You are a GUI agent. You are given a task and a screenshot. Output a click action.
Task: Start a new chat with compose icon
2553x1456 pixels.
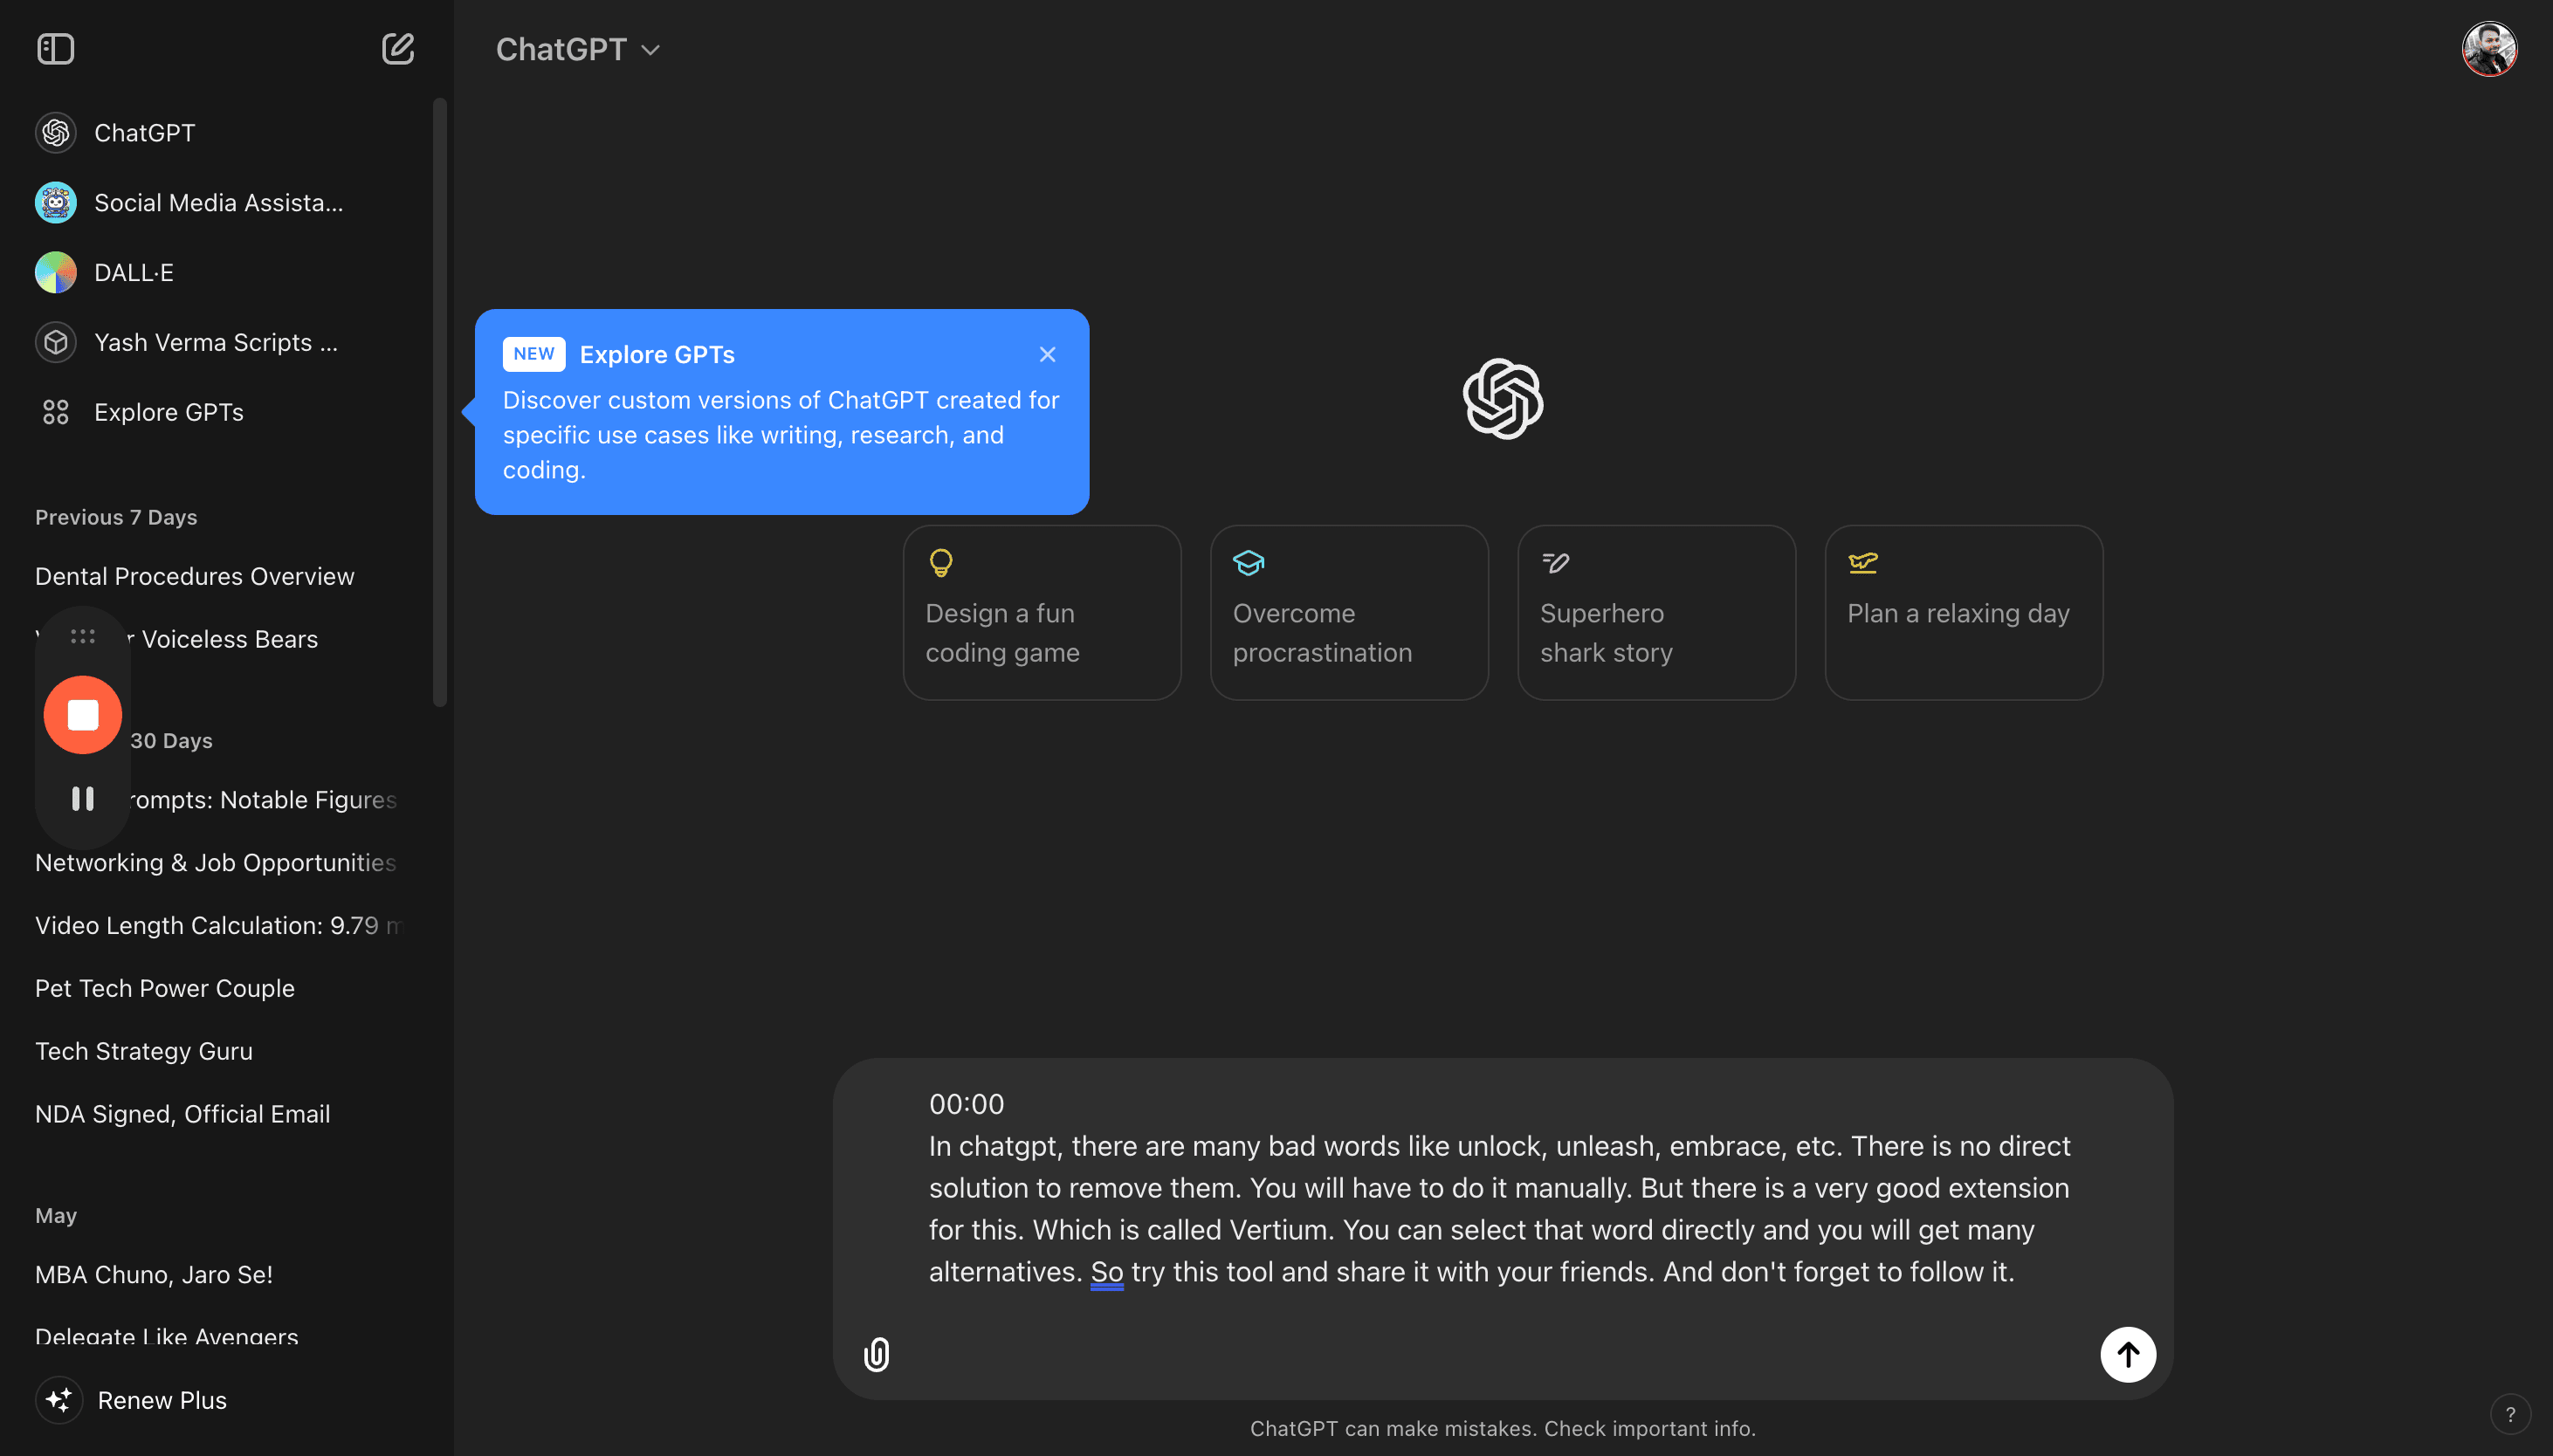[x=397, y=49]
